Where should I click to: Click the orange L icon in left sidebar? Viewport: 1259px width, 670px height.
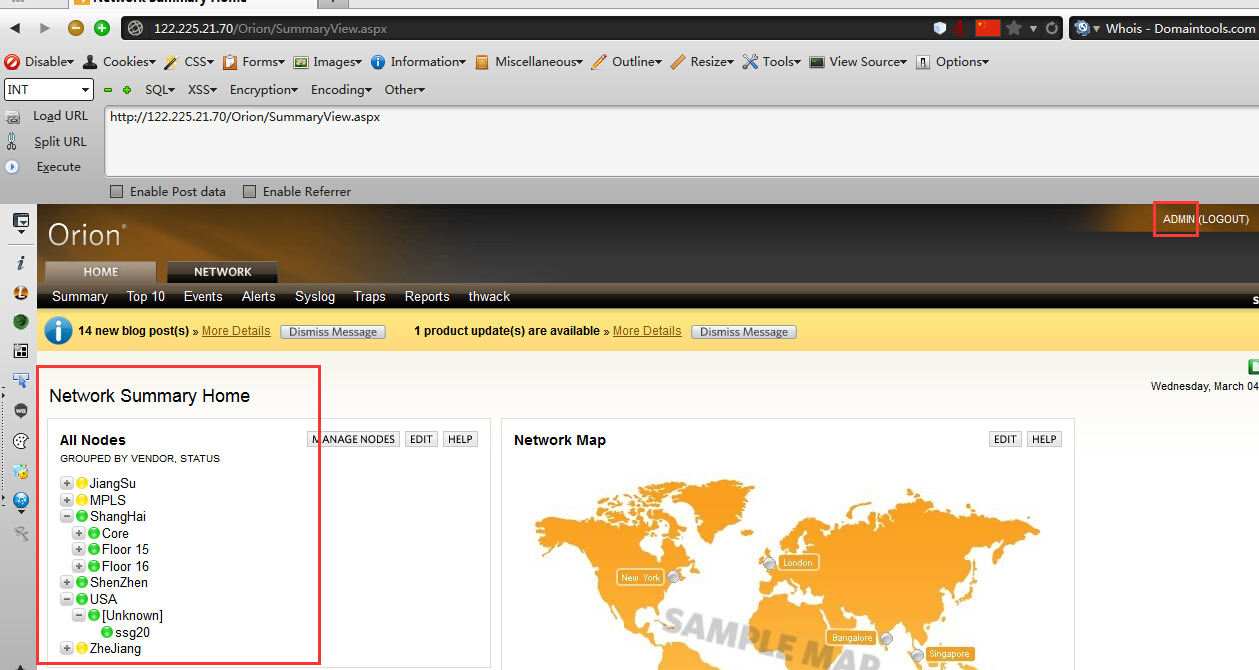point(21,292)
